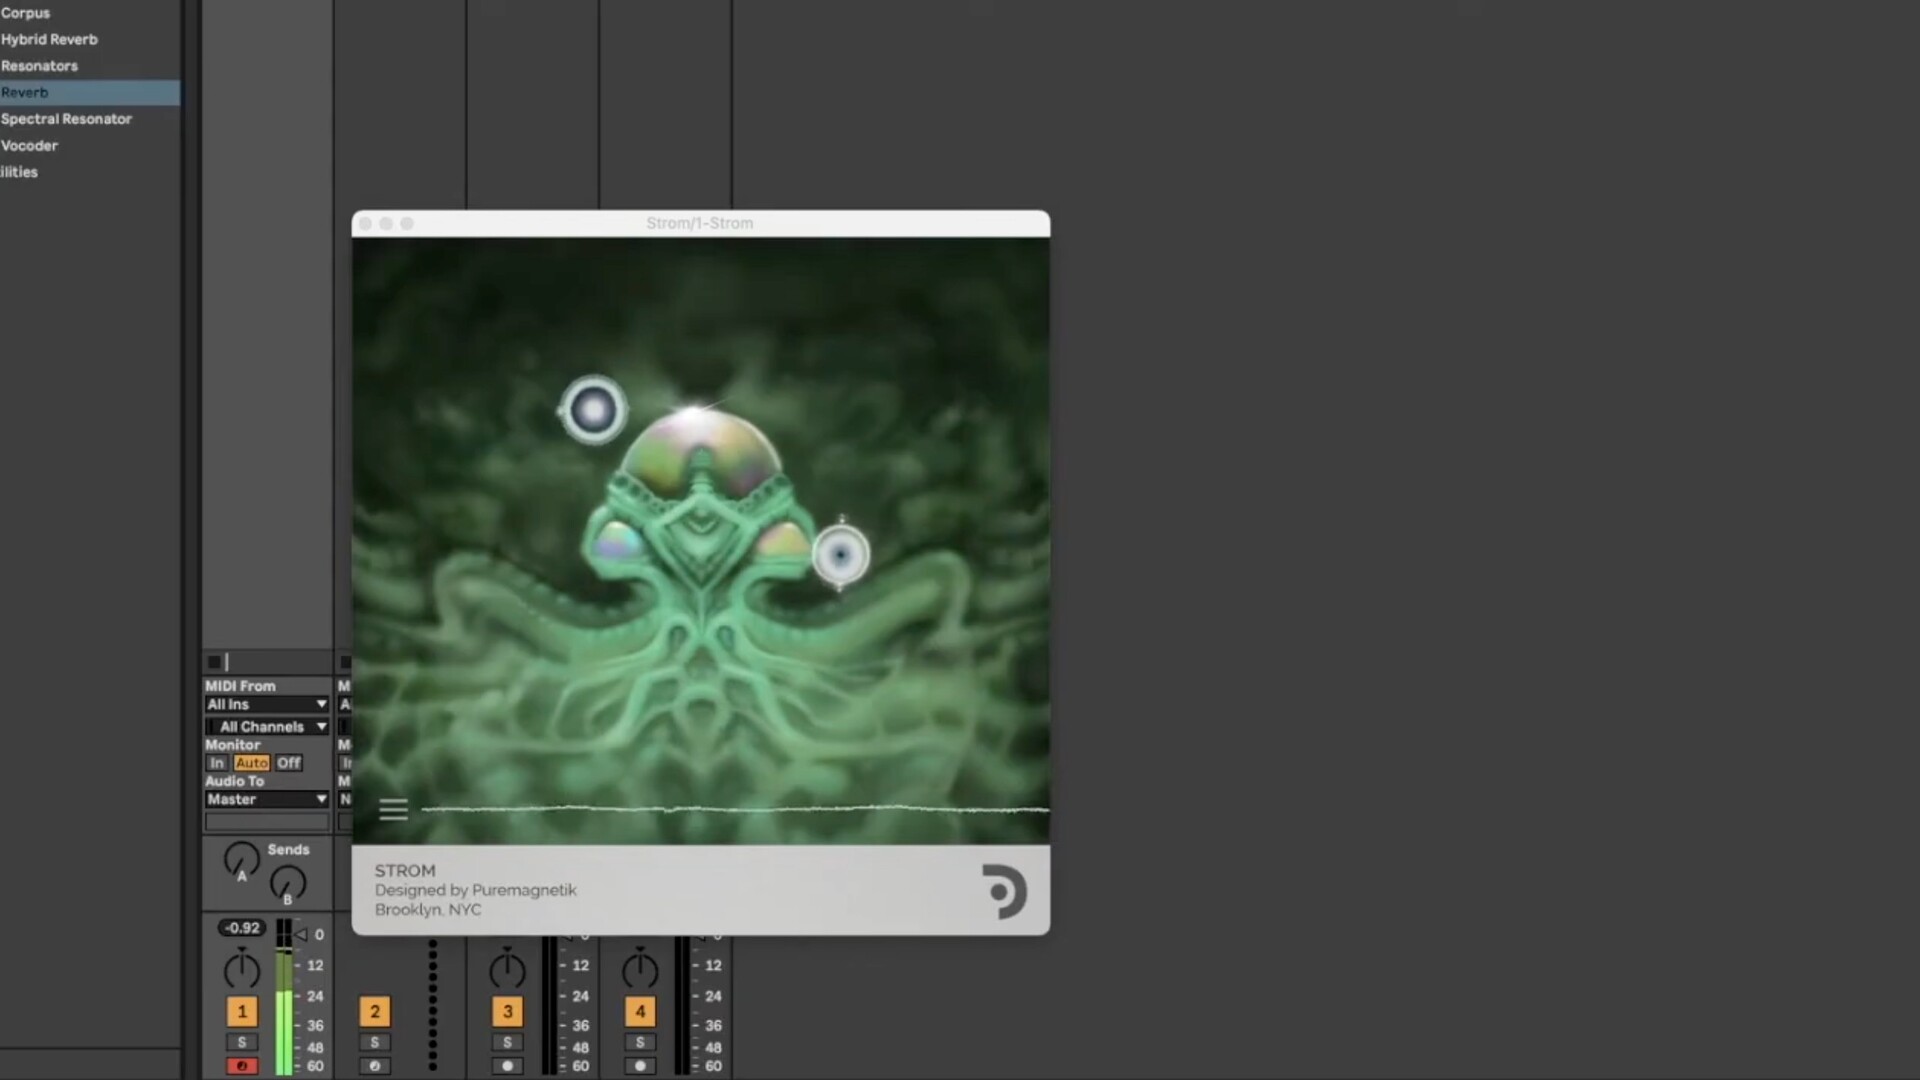Toggle track 2 activator button
This screenshot has width=1920, height=1080.
click(375, 1012)
